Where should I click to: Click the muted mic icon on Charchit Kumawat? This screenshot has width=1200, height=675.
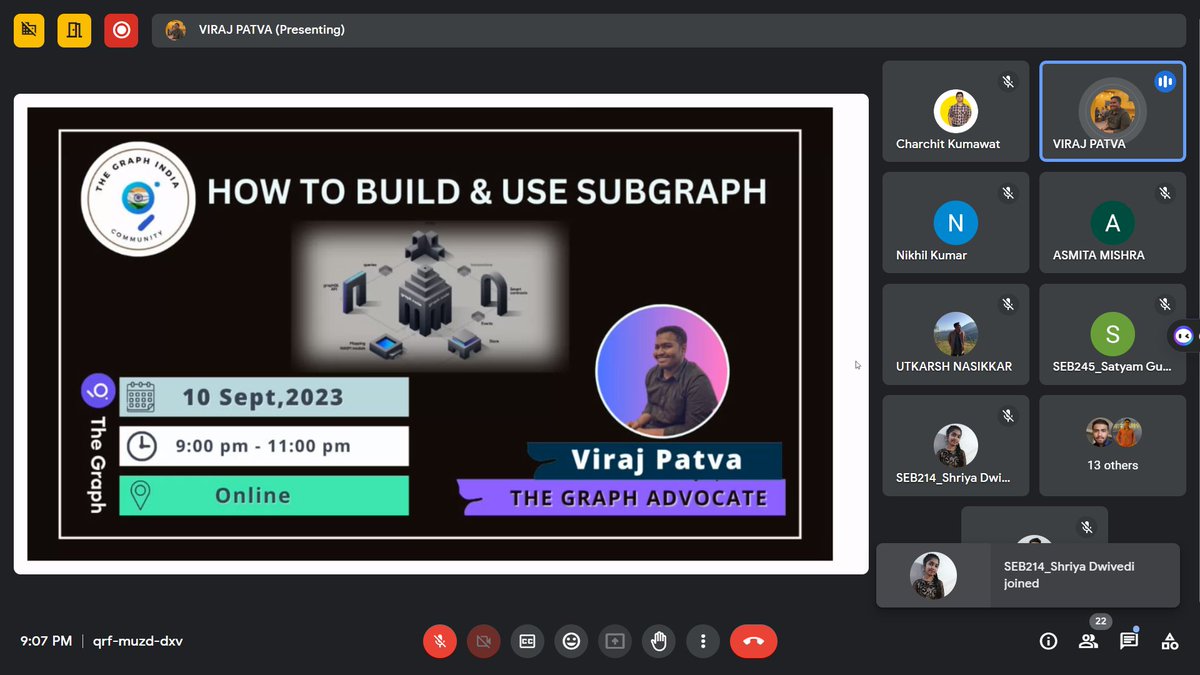coord(1008,81)
